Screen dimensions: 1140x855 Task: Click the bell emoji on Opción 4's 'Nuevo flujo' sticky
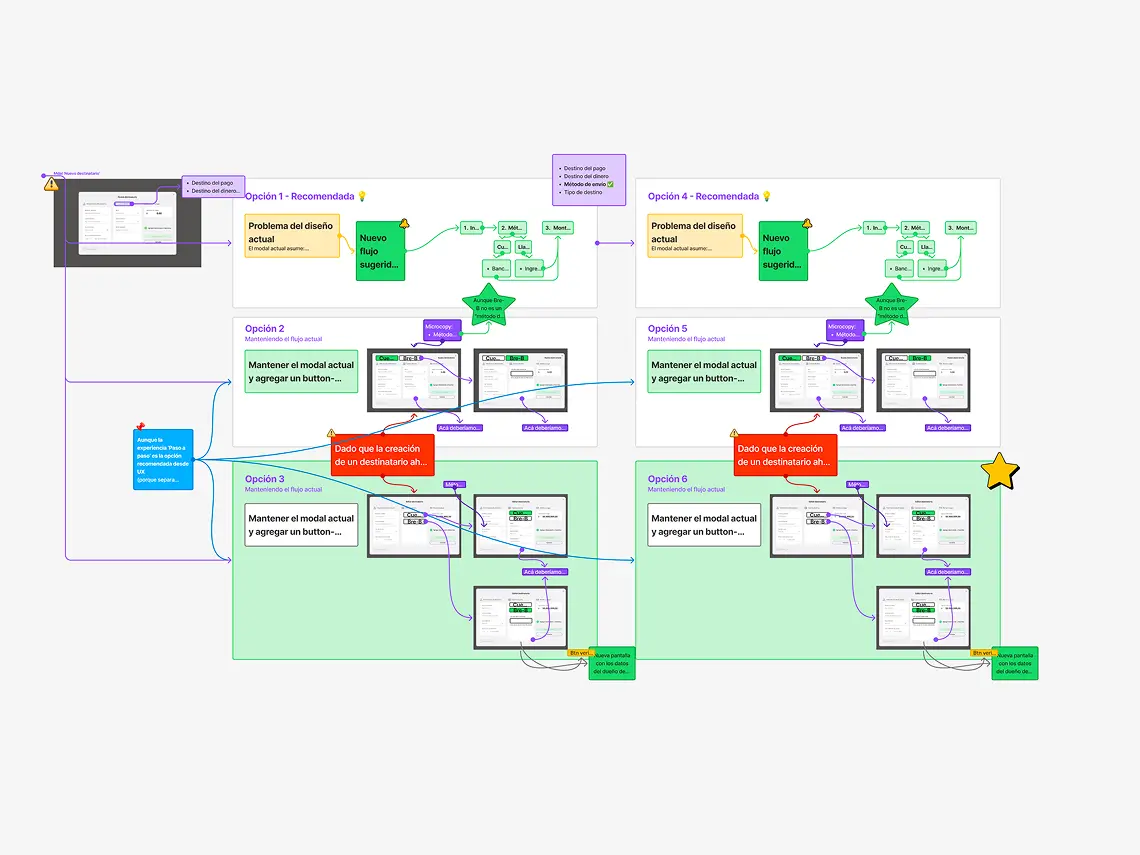(x=807, y=224)
